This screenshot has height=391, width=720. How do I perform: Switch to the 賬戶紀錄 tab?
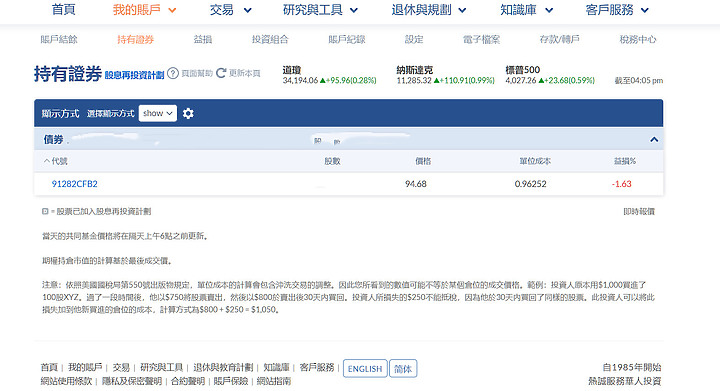click(347, 39)
